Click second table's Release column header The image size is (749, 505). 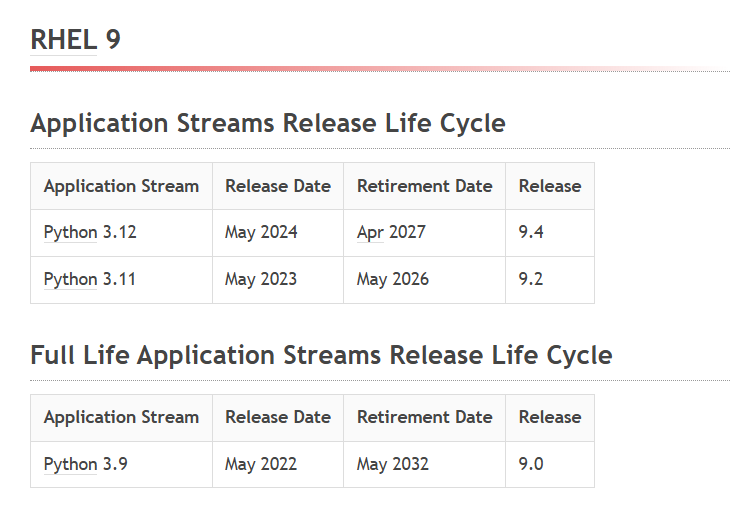[550, 417]
